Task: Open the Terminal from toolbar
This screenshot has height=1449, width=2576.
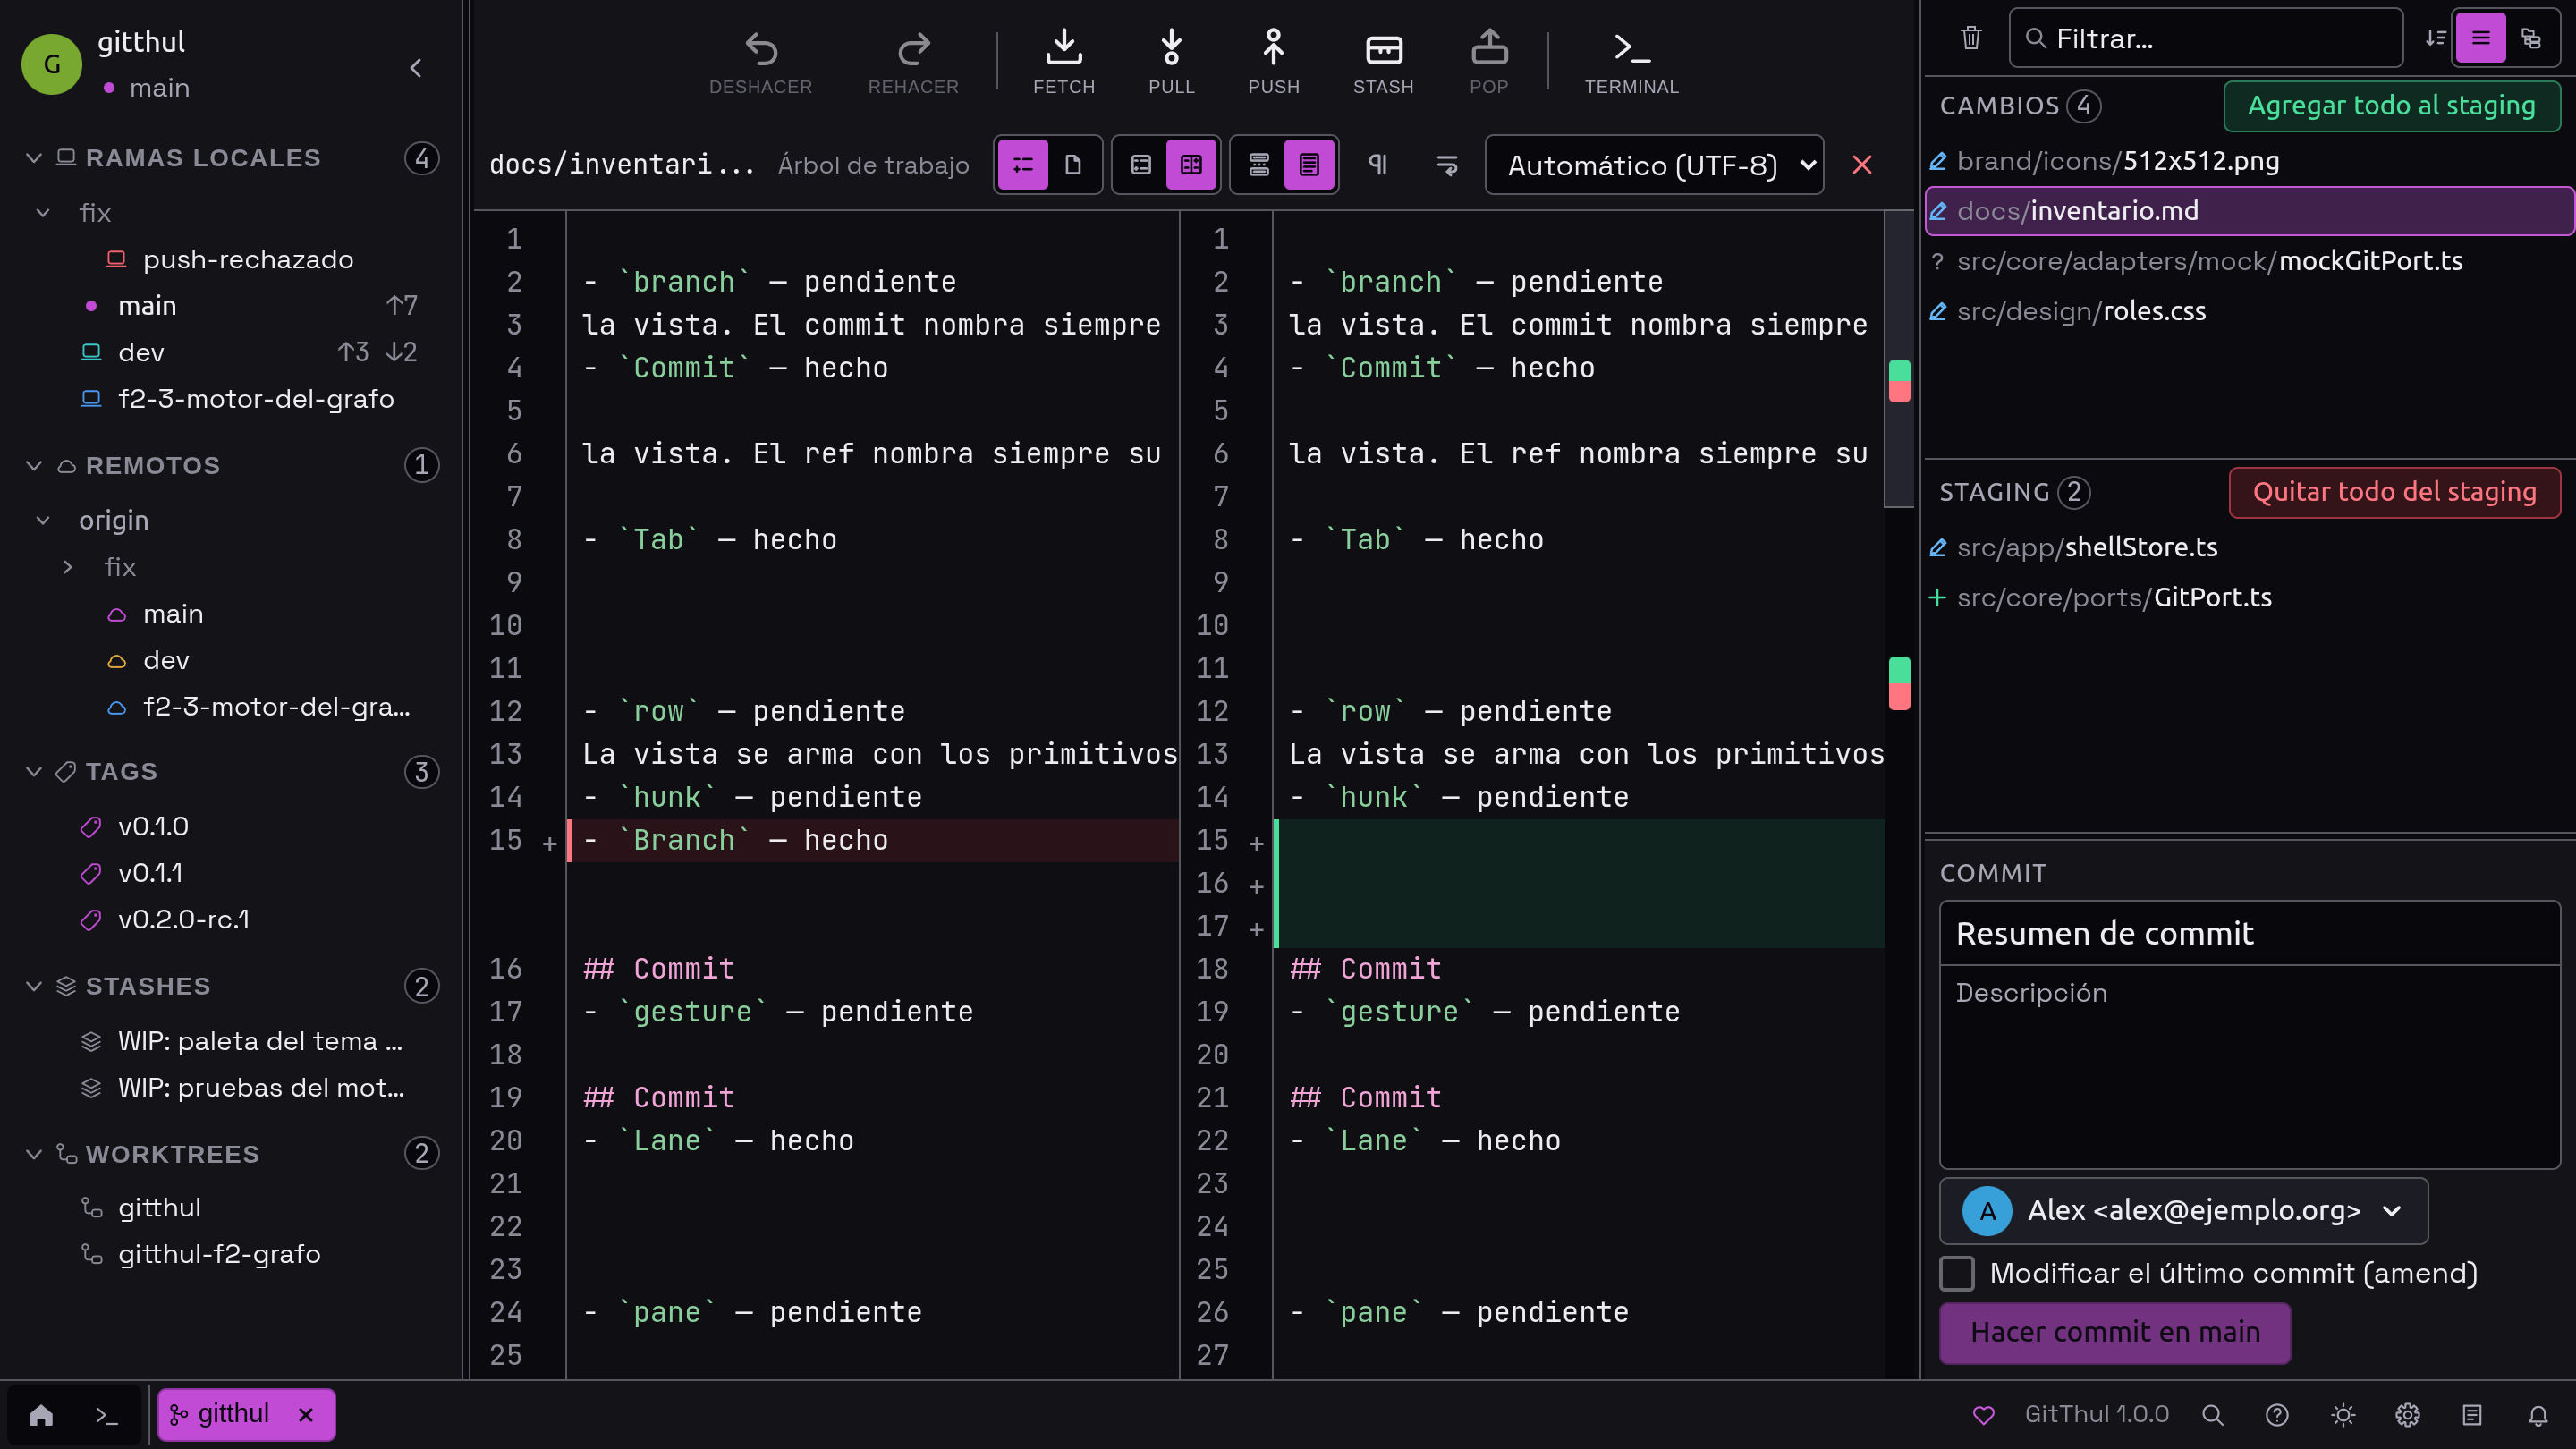Action: tap(1631, 61)
